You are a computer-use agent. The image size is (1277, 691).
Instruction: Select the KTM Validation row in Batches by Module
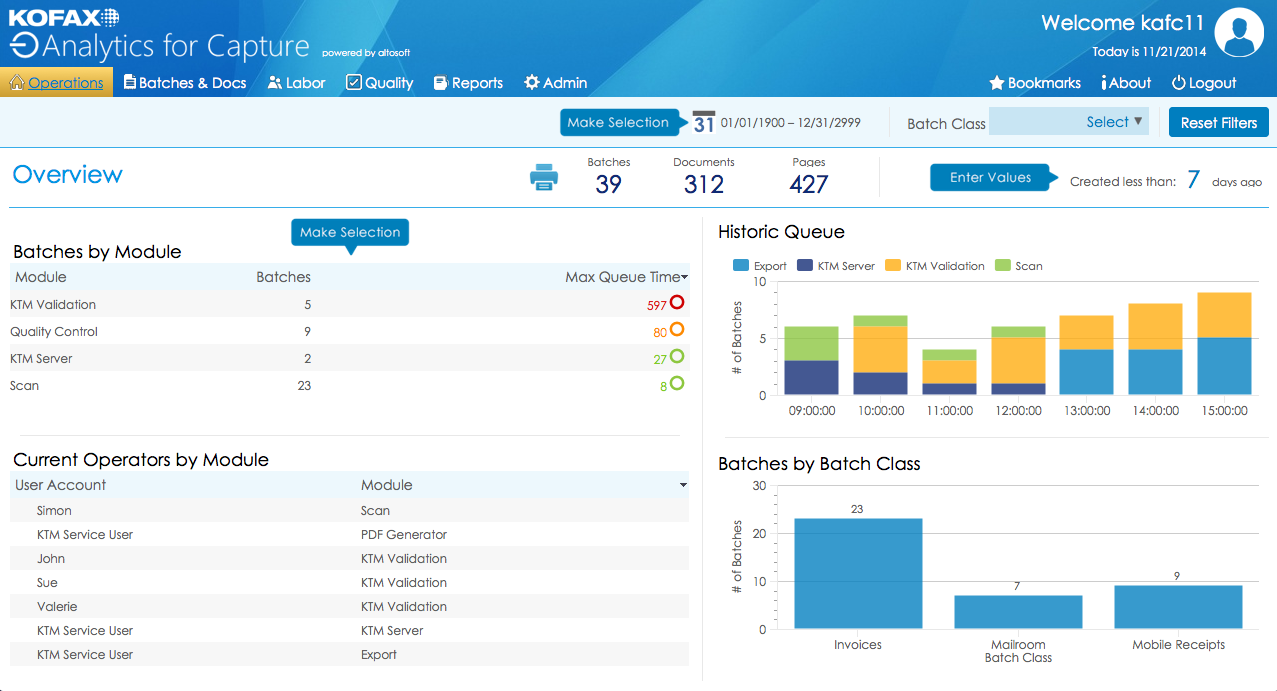[x=349, y=304]
